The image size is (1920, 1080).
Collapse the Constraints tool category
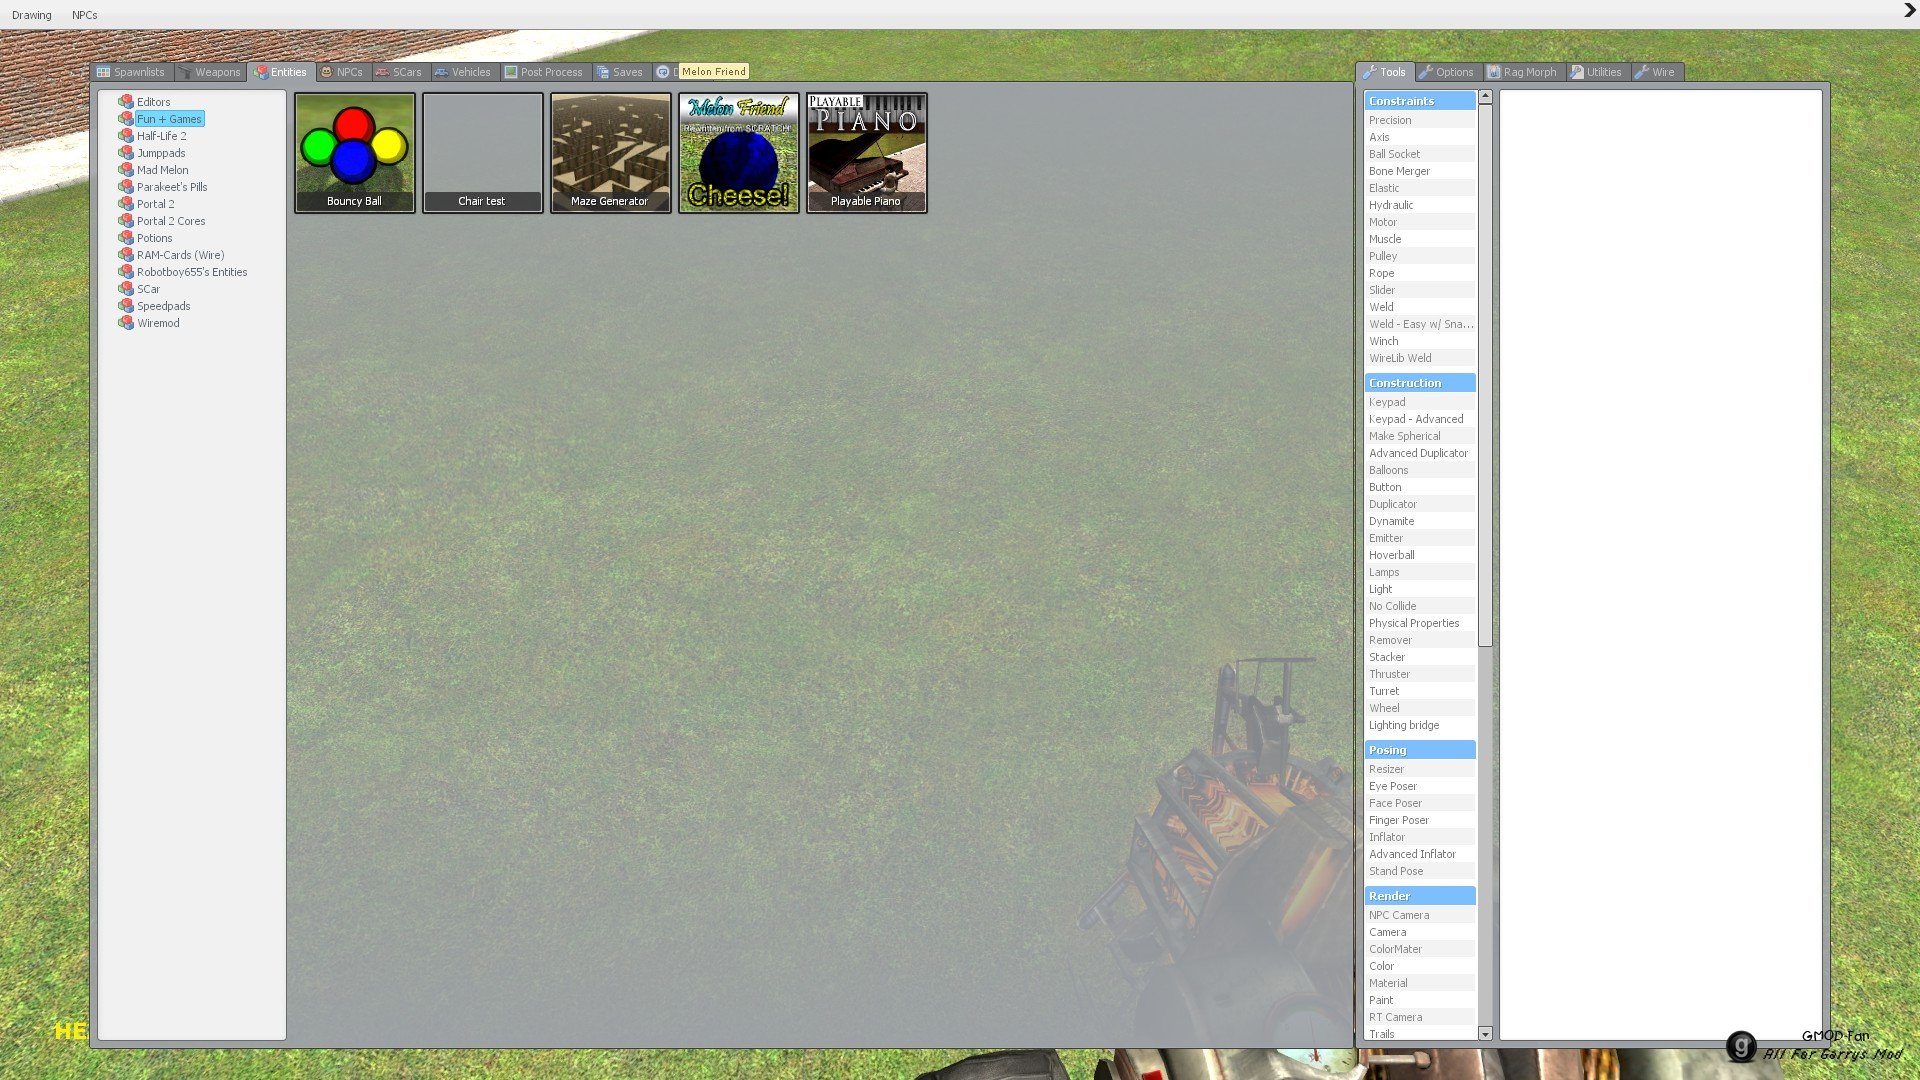point(1420,101)
